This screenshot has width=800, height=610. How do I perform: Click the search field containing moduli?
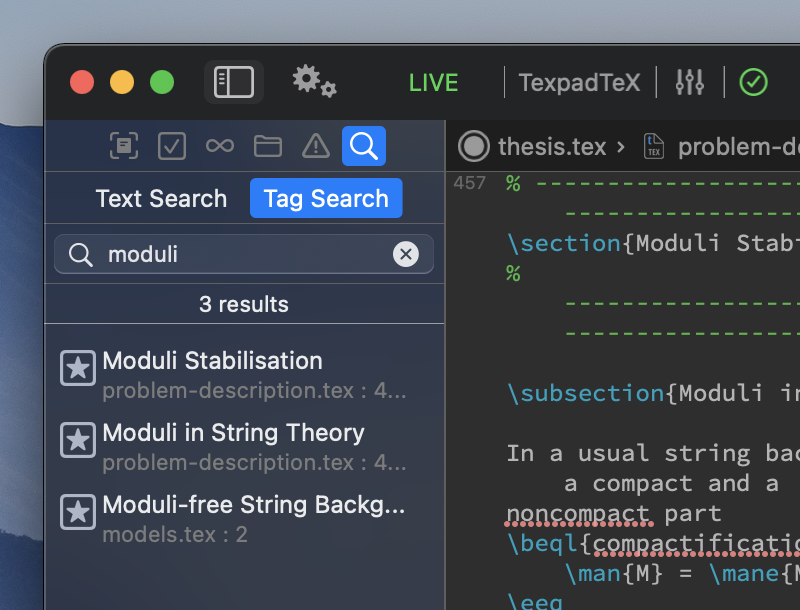[244, 254]
